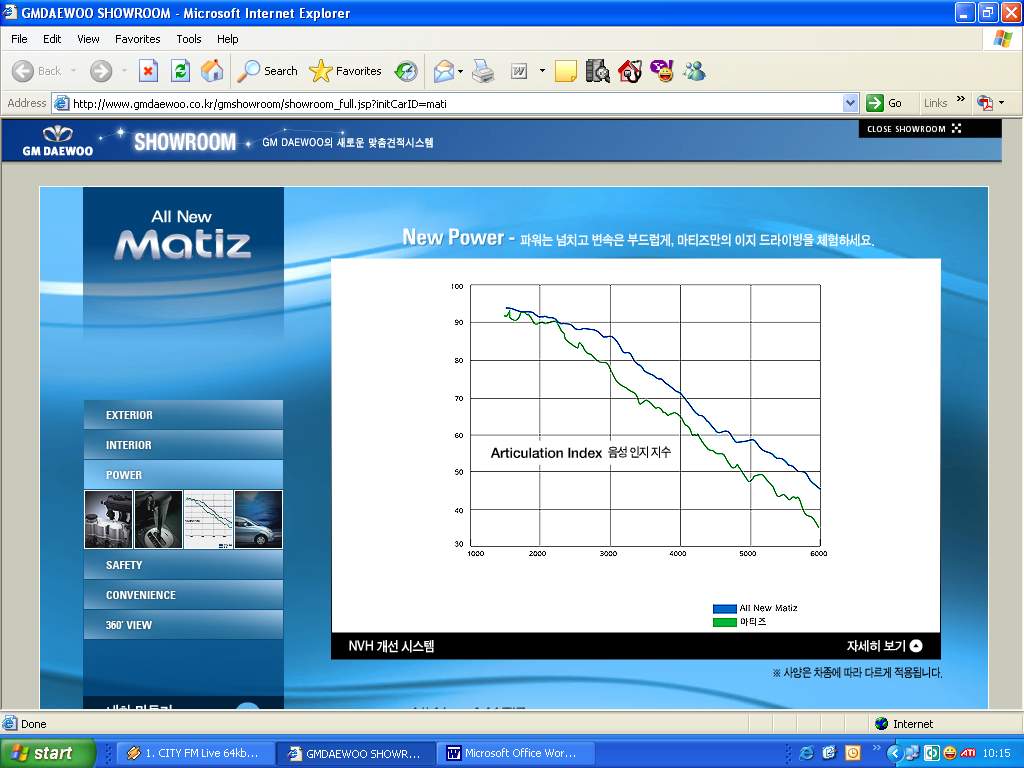The width and height of the screenshot is (1024, 768).
Task: Open Yahoo Messenger toolbar icon
Action: point(662,71)
